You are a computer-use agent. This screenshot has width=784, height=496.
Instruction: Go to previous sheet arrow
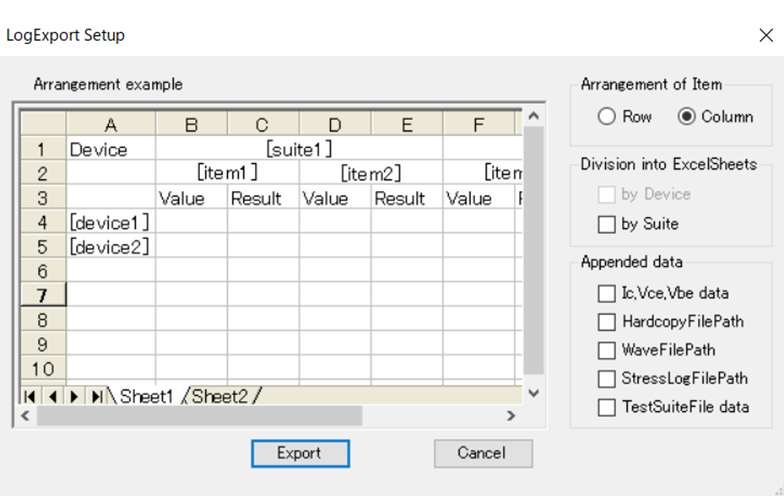pos(52,396)
